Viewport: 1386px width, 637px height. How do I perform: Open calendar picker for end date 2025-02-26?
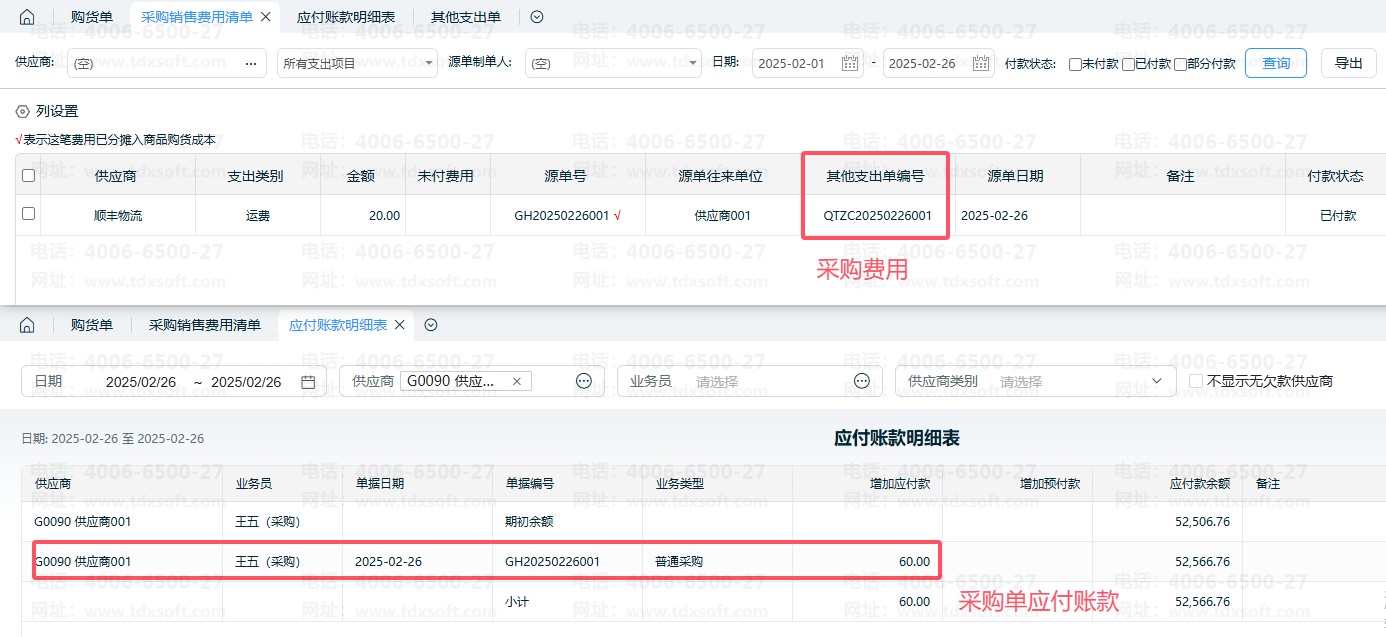(980, 63)
